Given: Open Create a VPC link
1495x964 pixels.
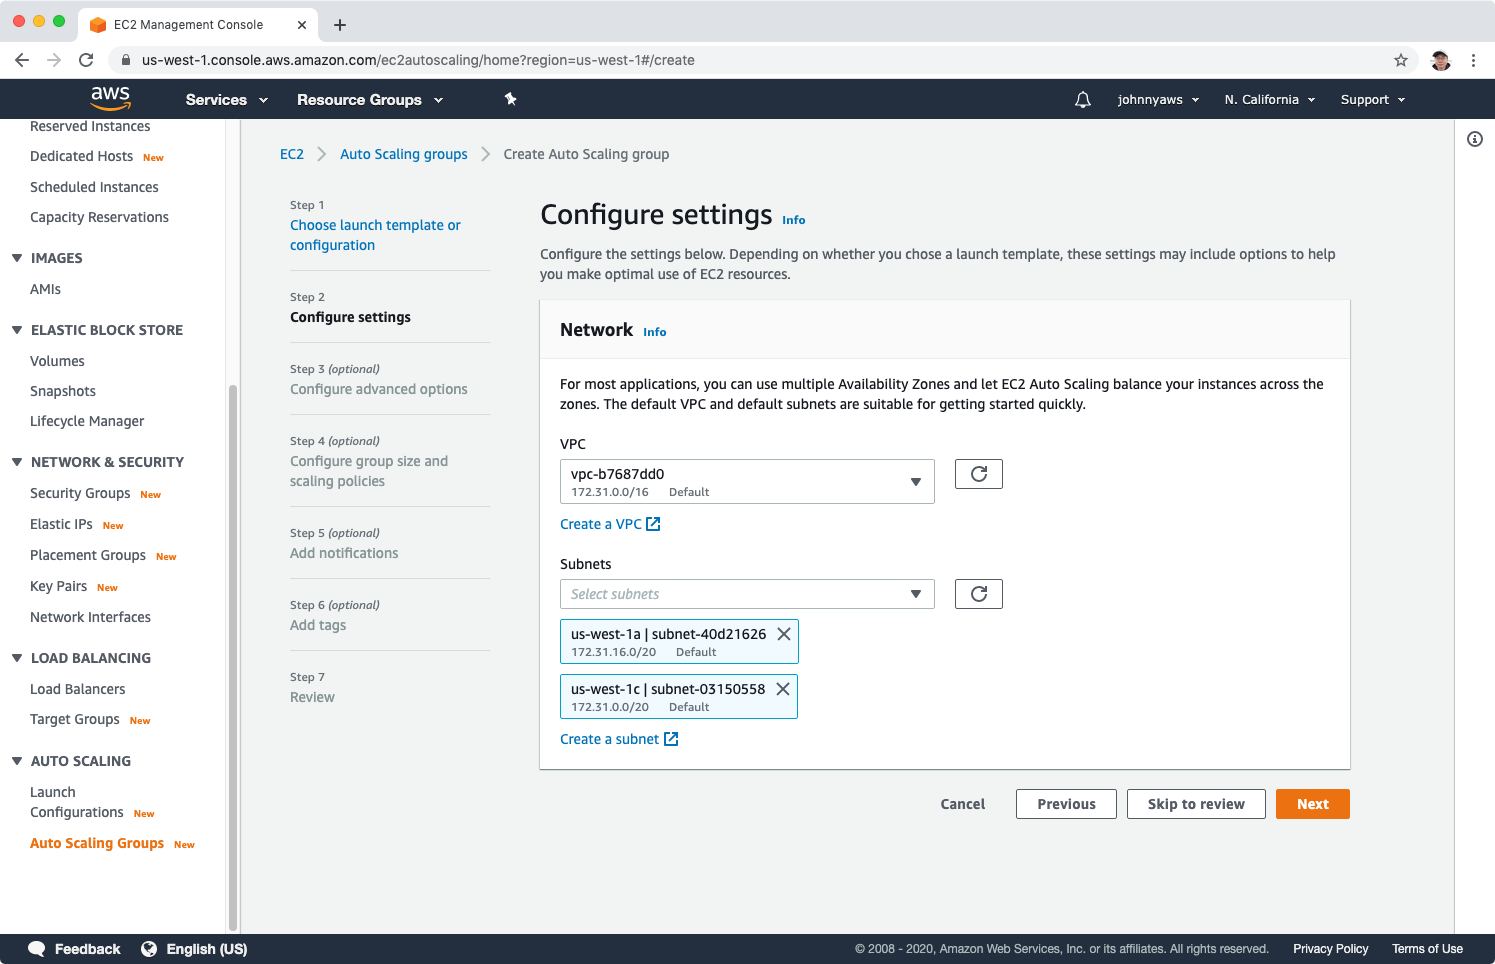Looking at the screenshot, I should 610,524.
